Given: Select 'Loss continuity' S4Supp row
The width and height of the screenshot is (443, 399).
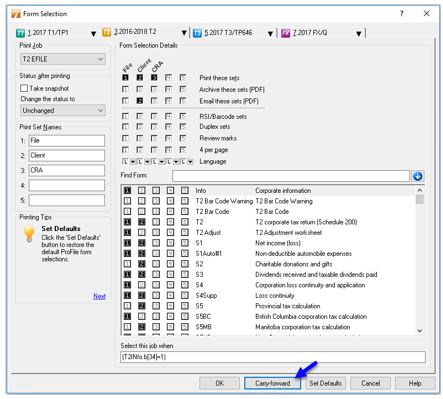Looking at the screenshot, I should point(268,296).
